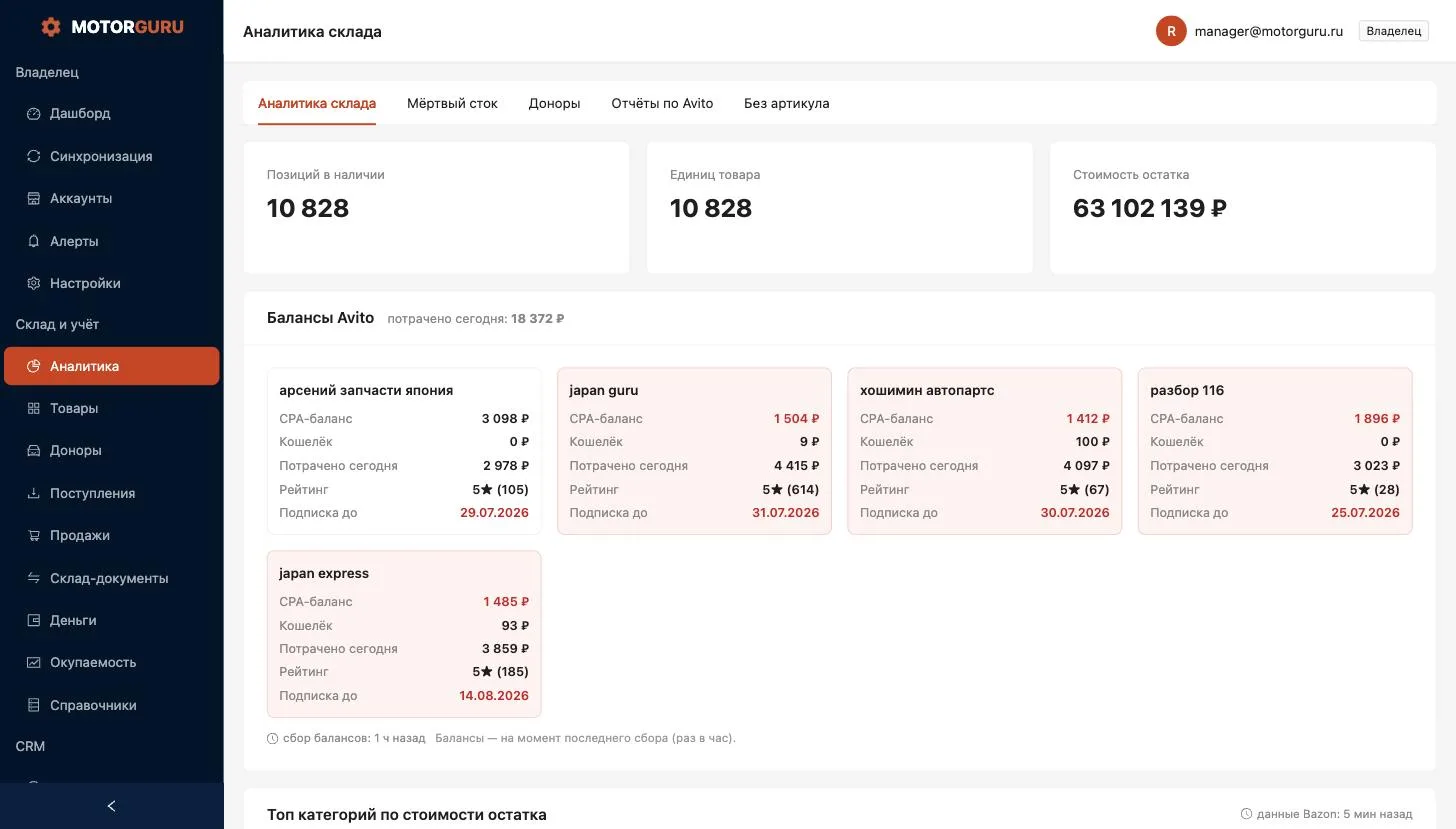1456x829 pixels.
Task: Open the japan guru balance card
Action: 694,451
